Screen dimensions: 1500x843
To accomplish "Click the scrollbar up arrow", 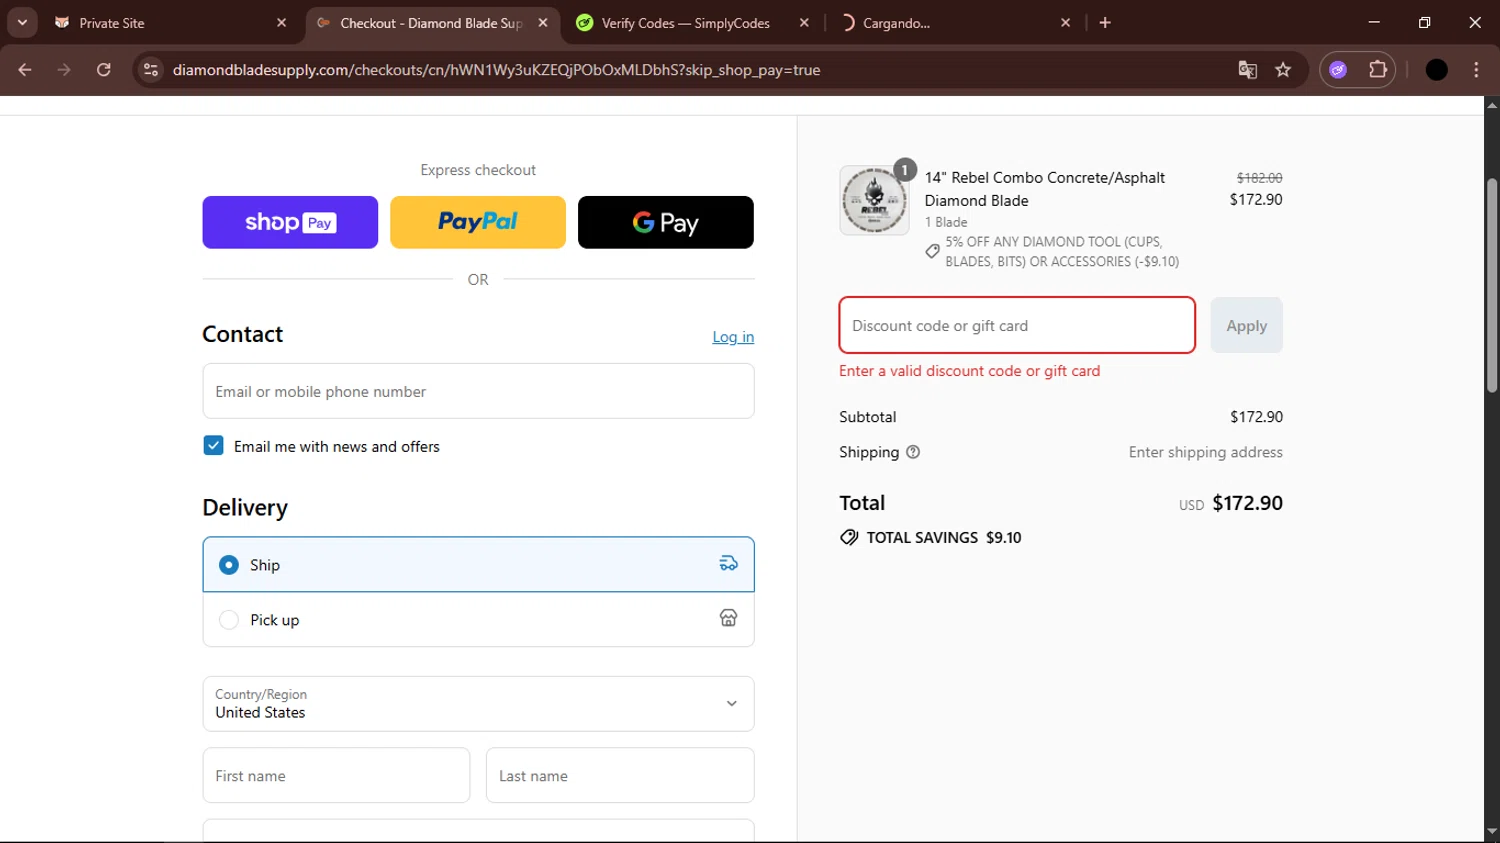I will [1492, 104].
